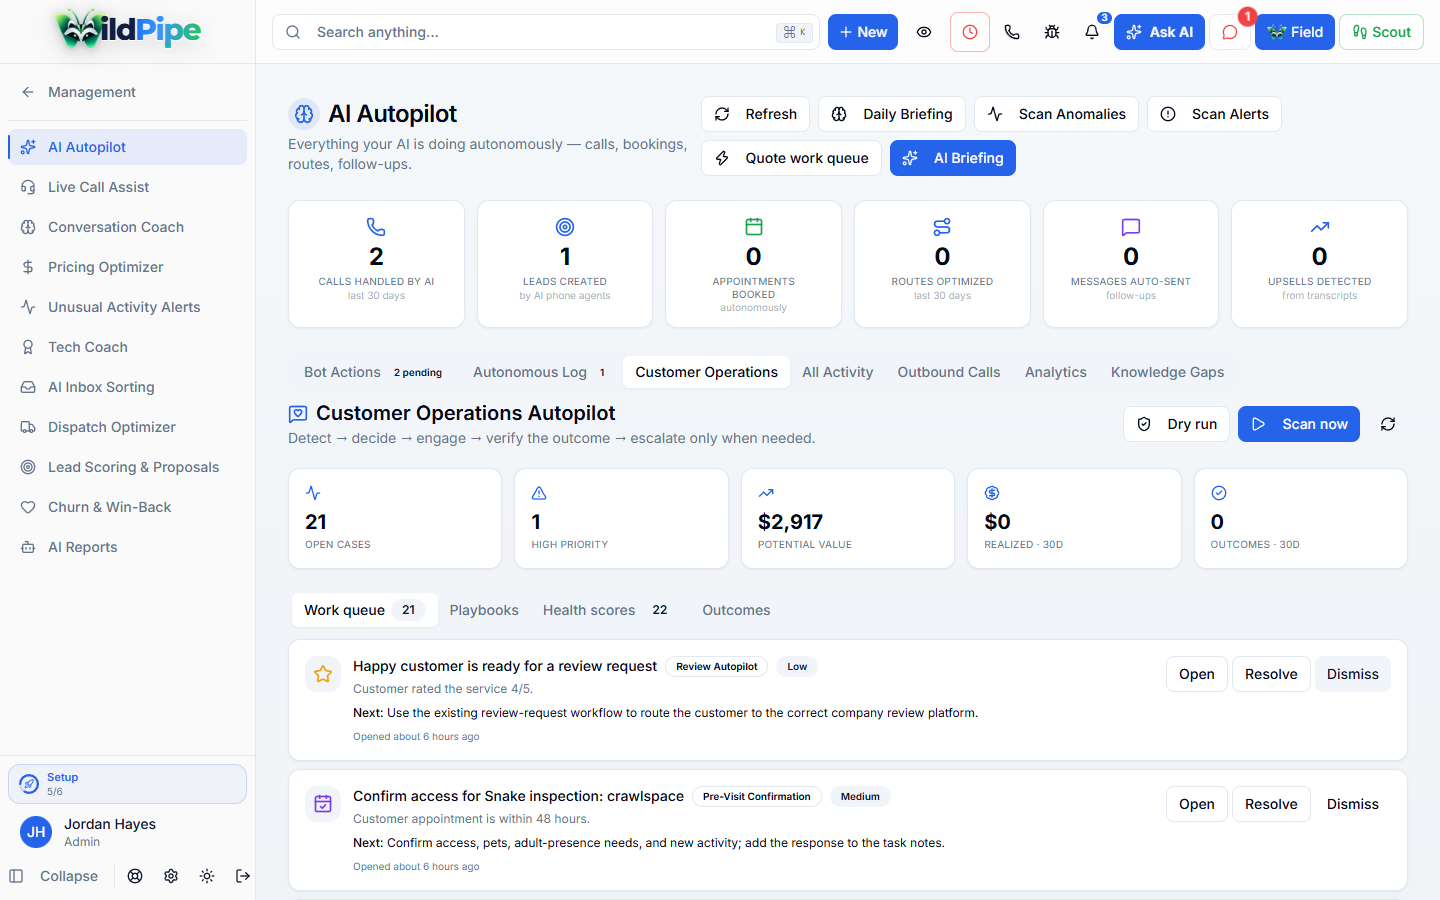The image size is (1440, 900).
Task: Click the search magnifier icon
Action: tap(293, 32)
